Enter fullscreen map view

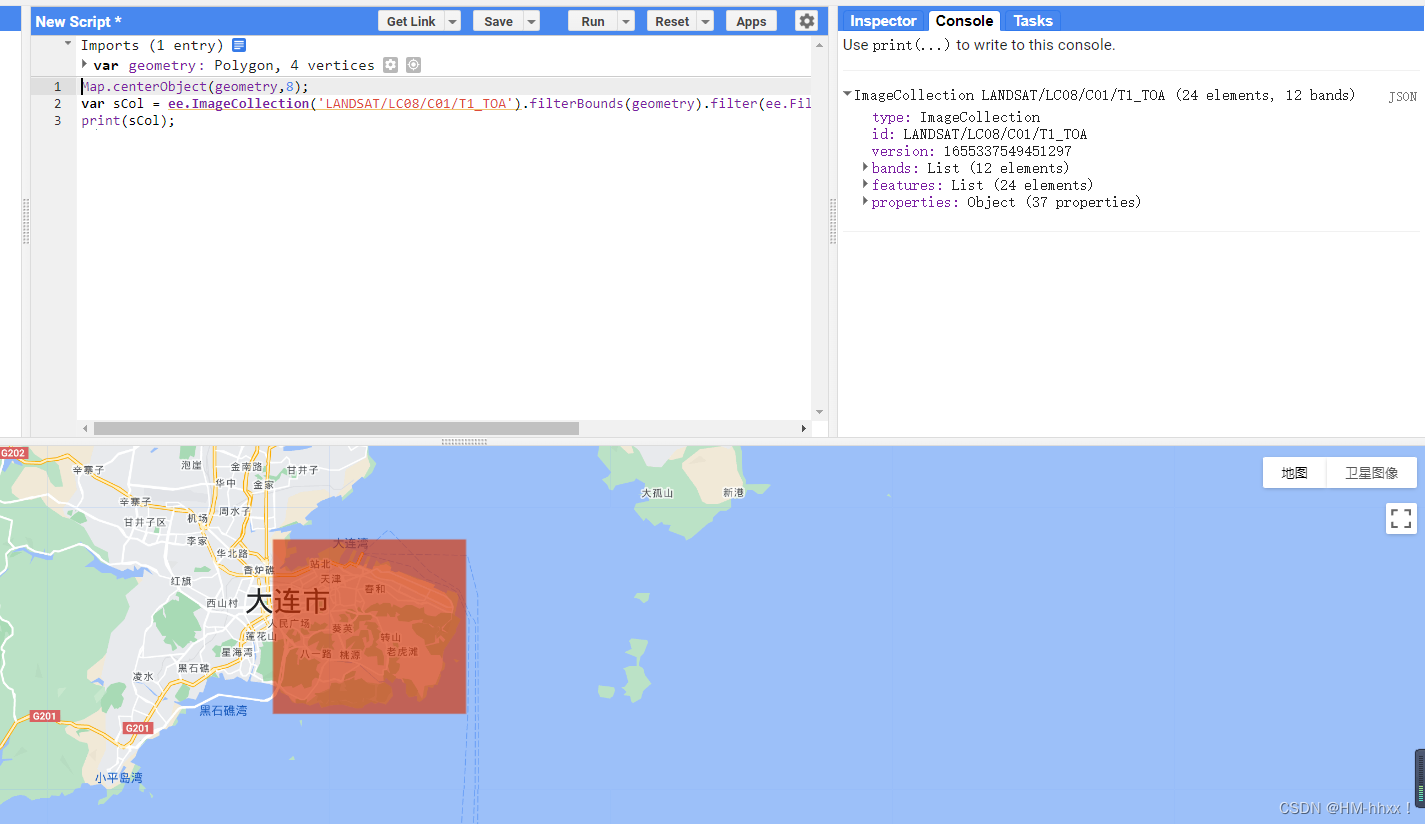coord(1400,518)
